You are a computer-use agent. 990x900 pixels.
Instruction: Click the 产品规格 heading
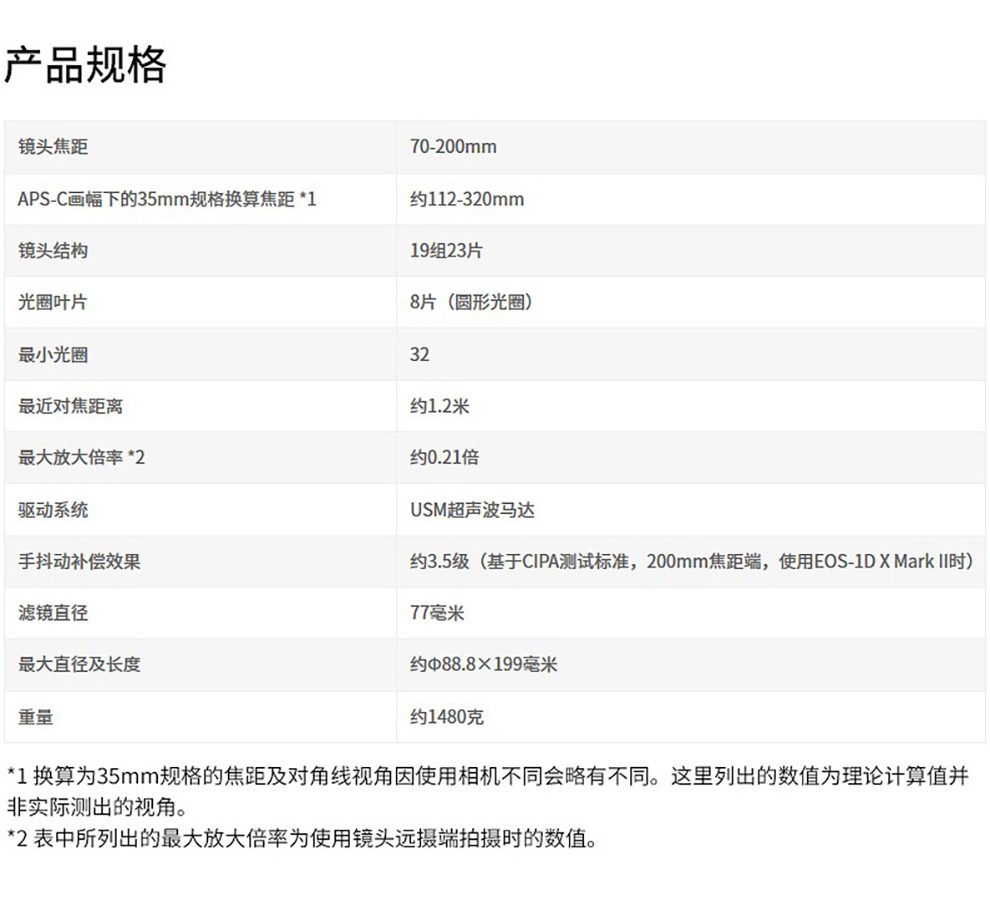[85, 64]
